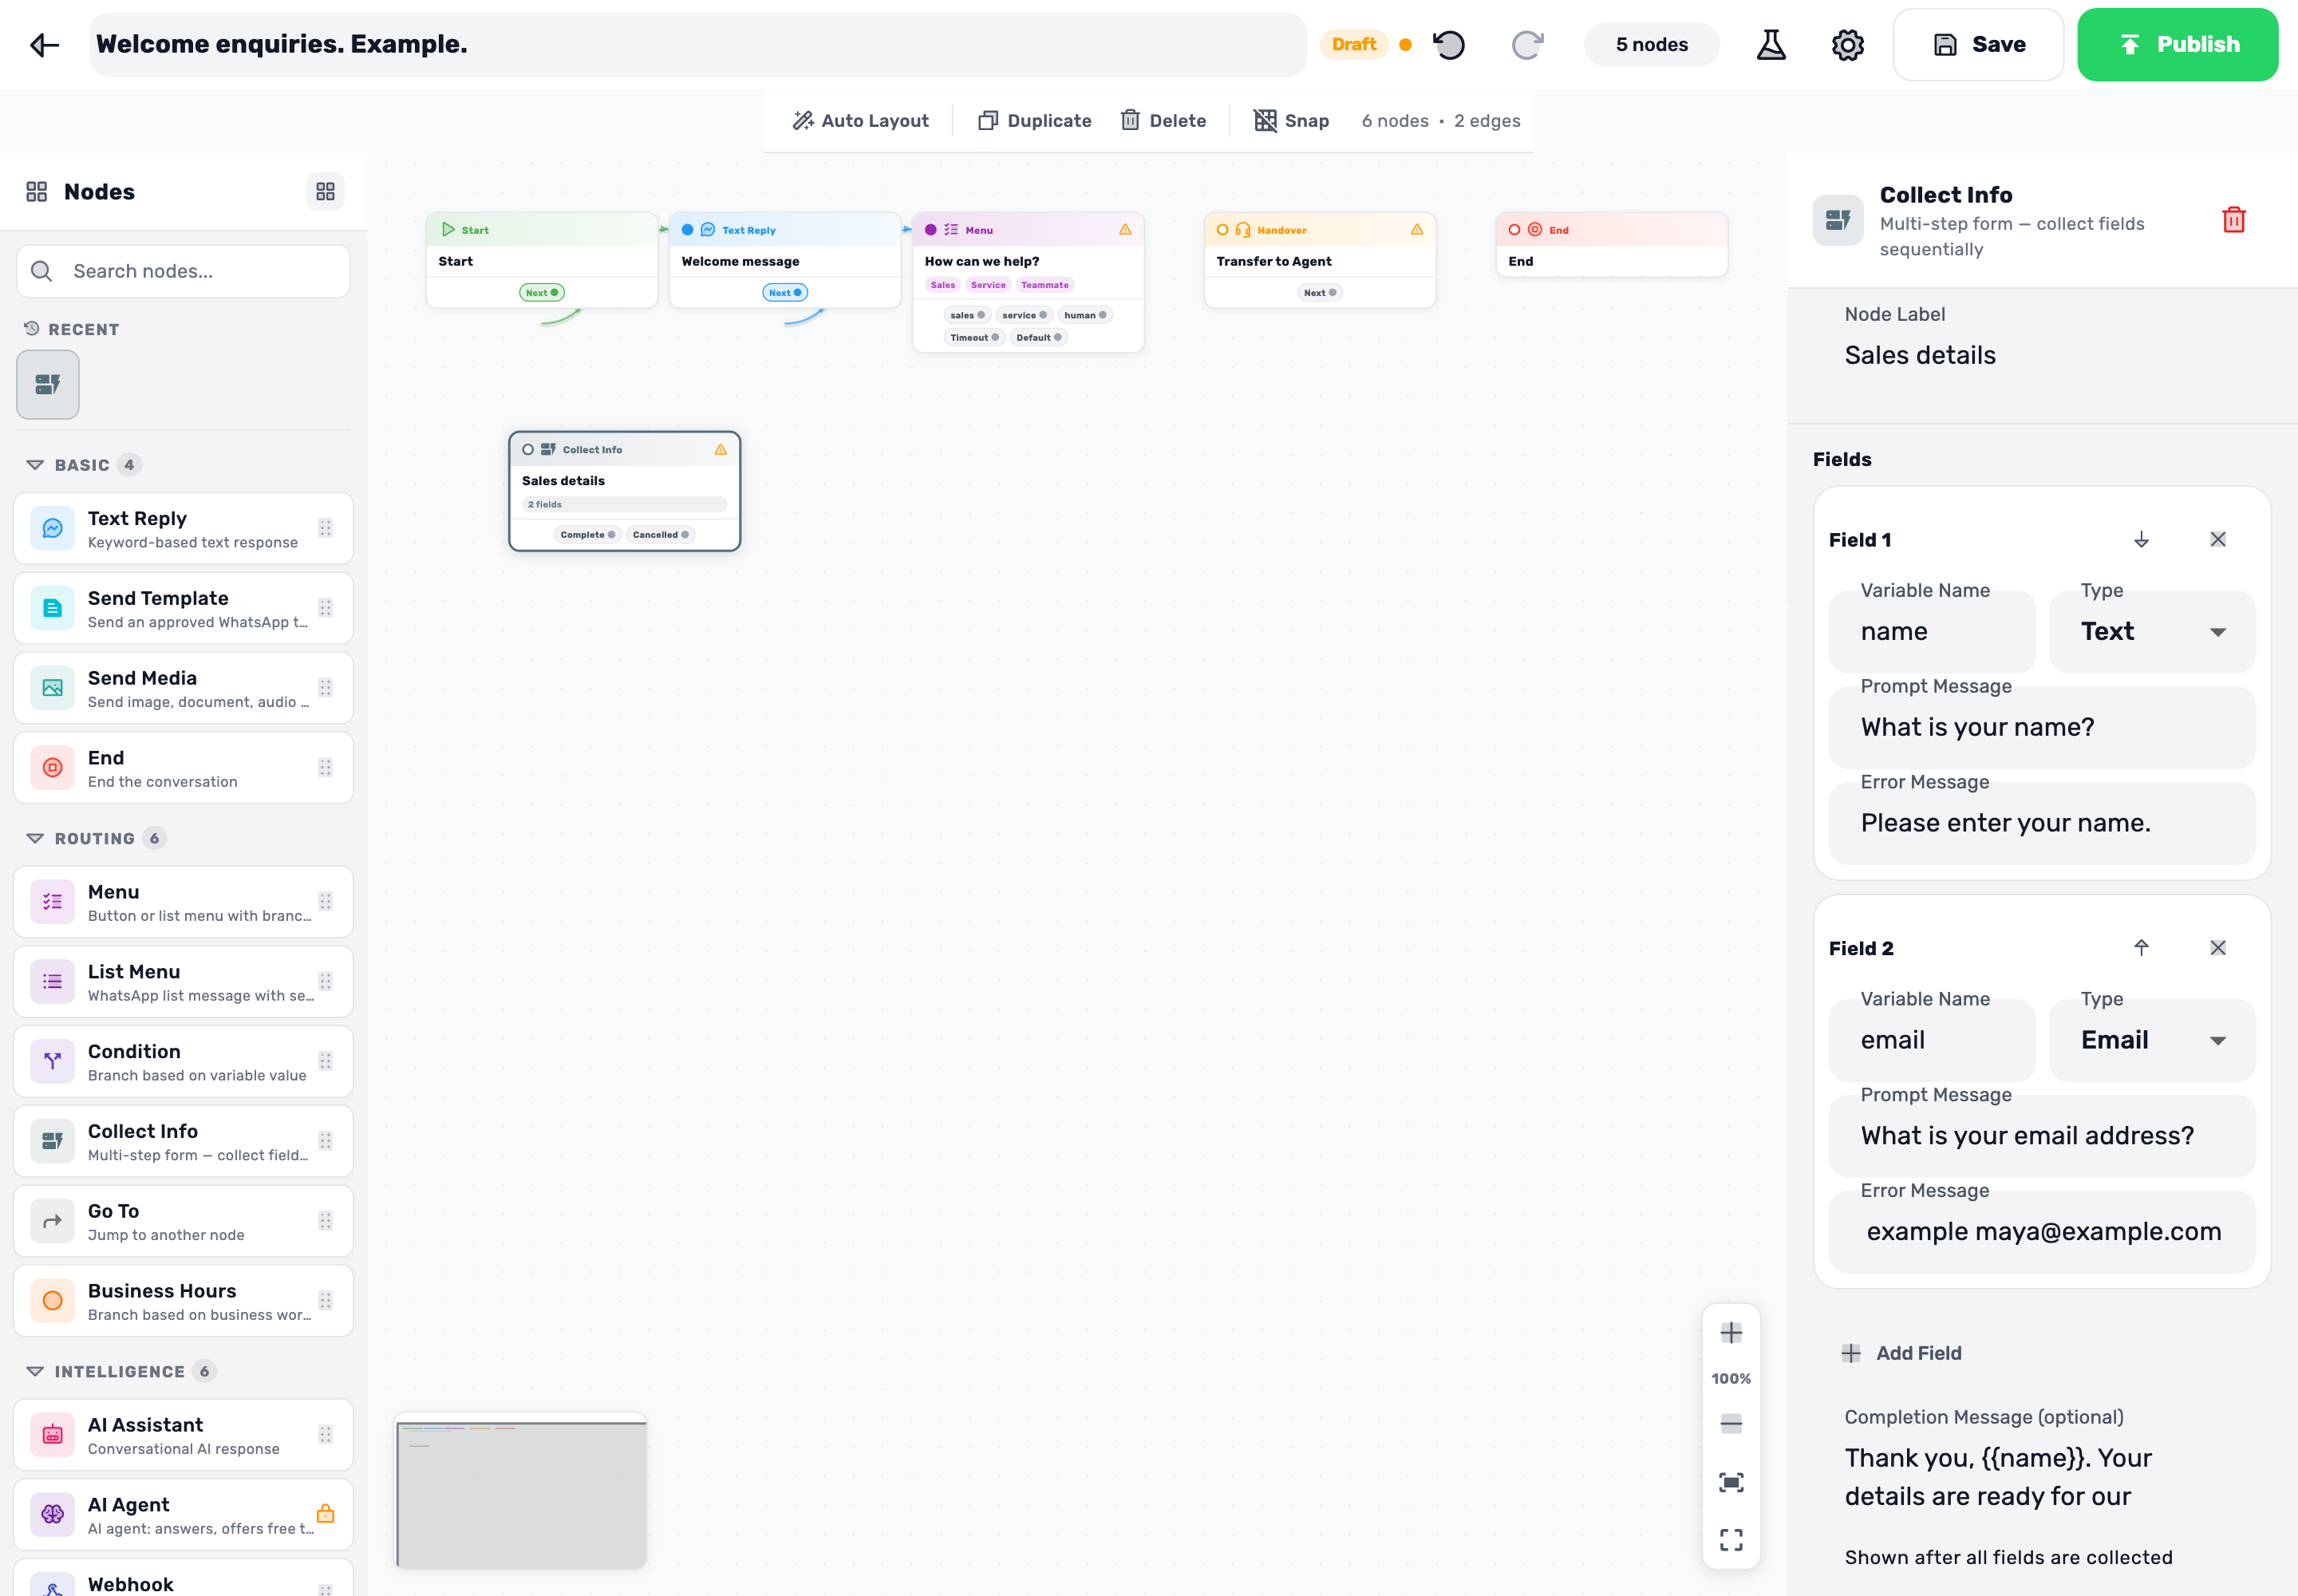Remove Field 1 with X icon

pos(2217,540)
